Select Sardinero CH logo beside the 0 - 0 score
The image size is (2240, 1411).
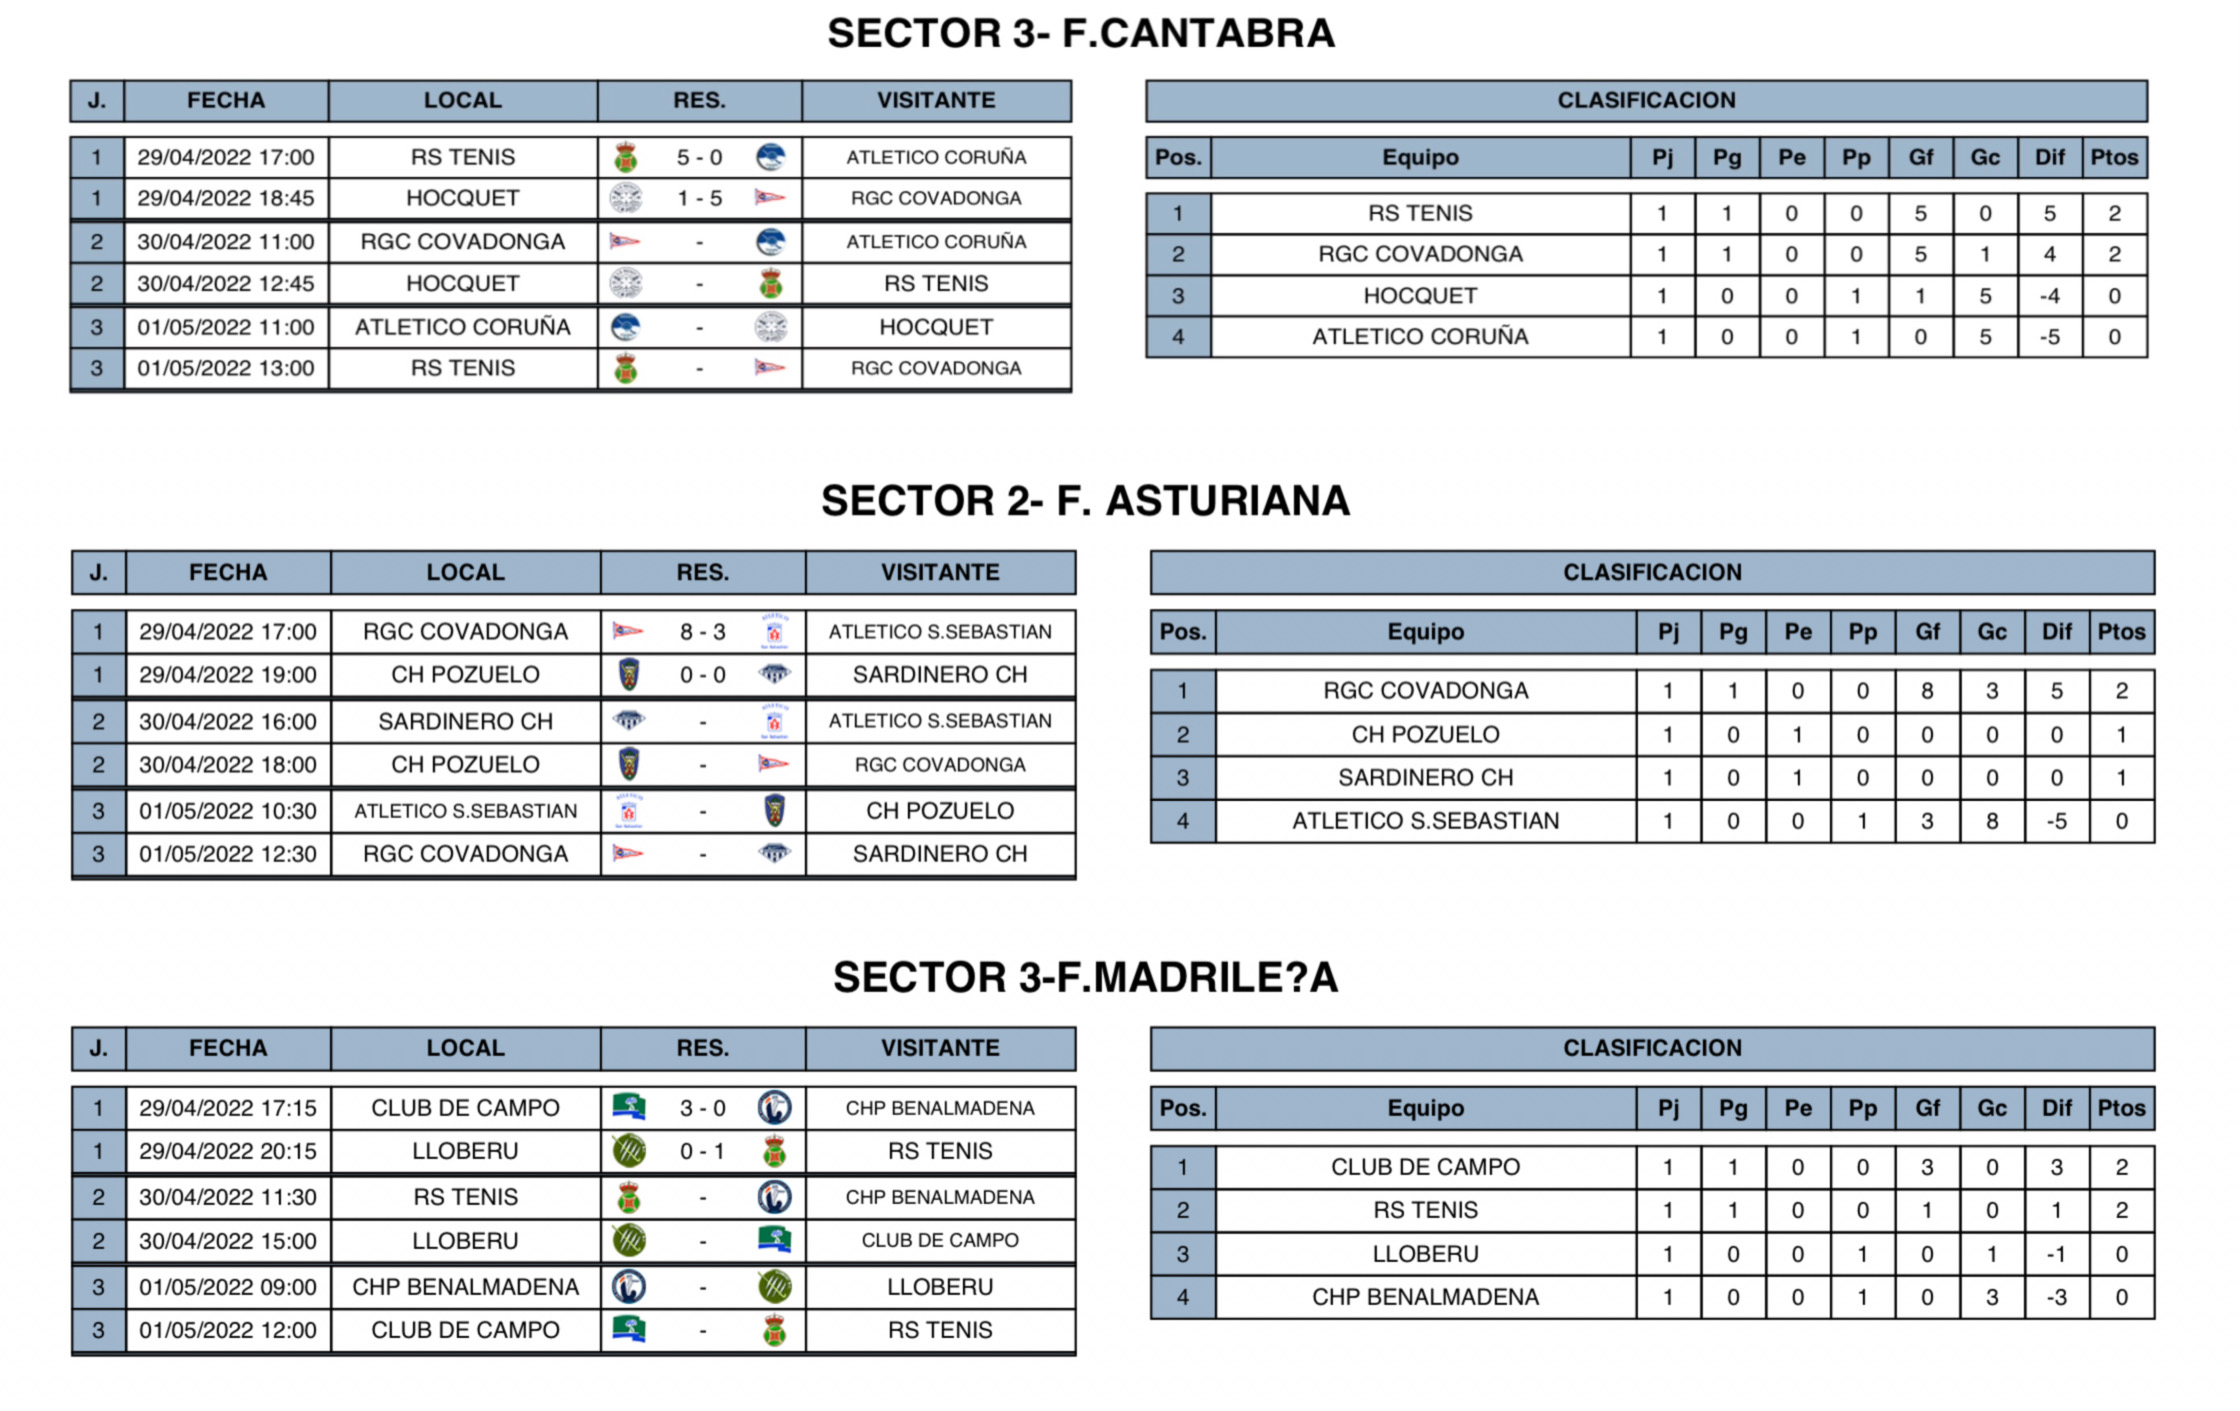click(x=774, y=675)
